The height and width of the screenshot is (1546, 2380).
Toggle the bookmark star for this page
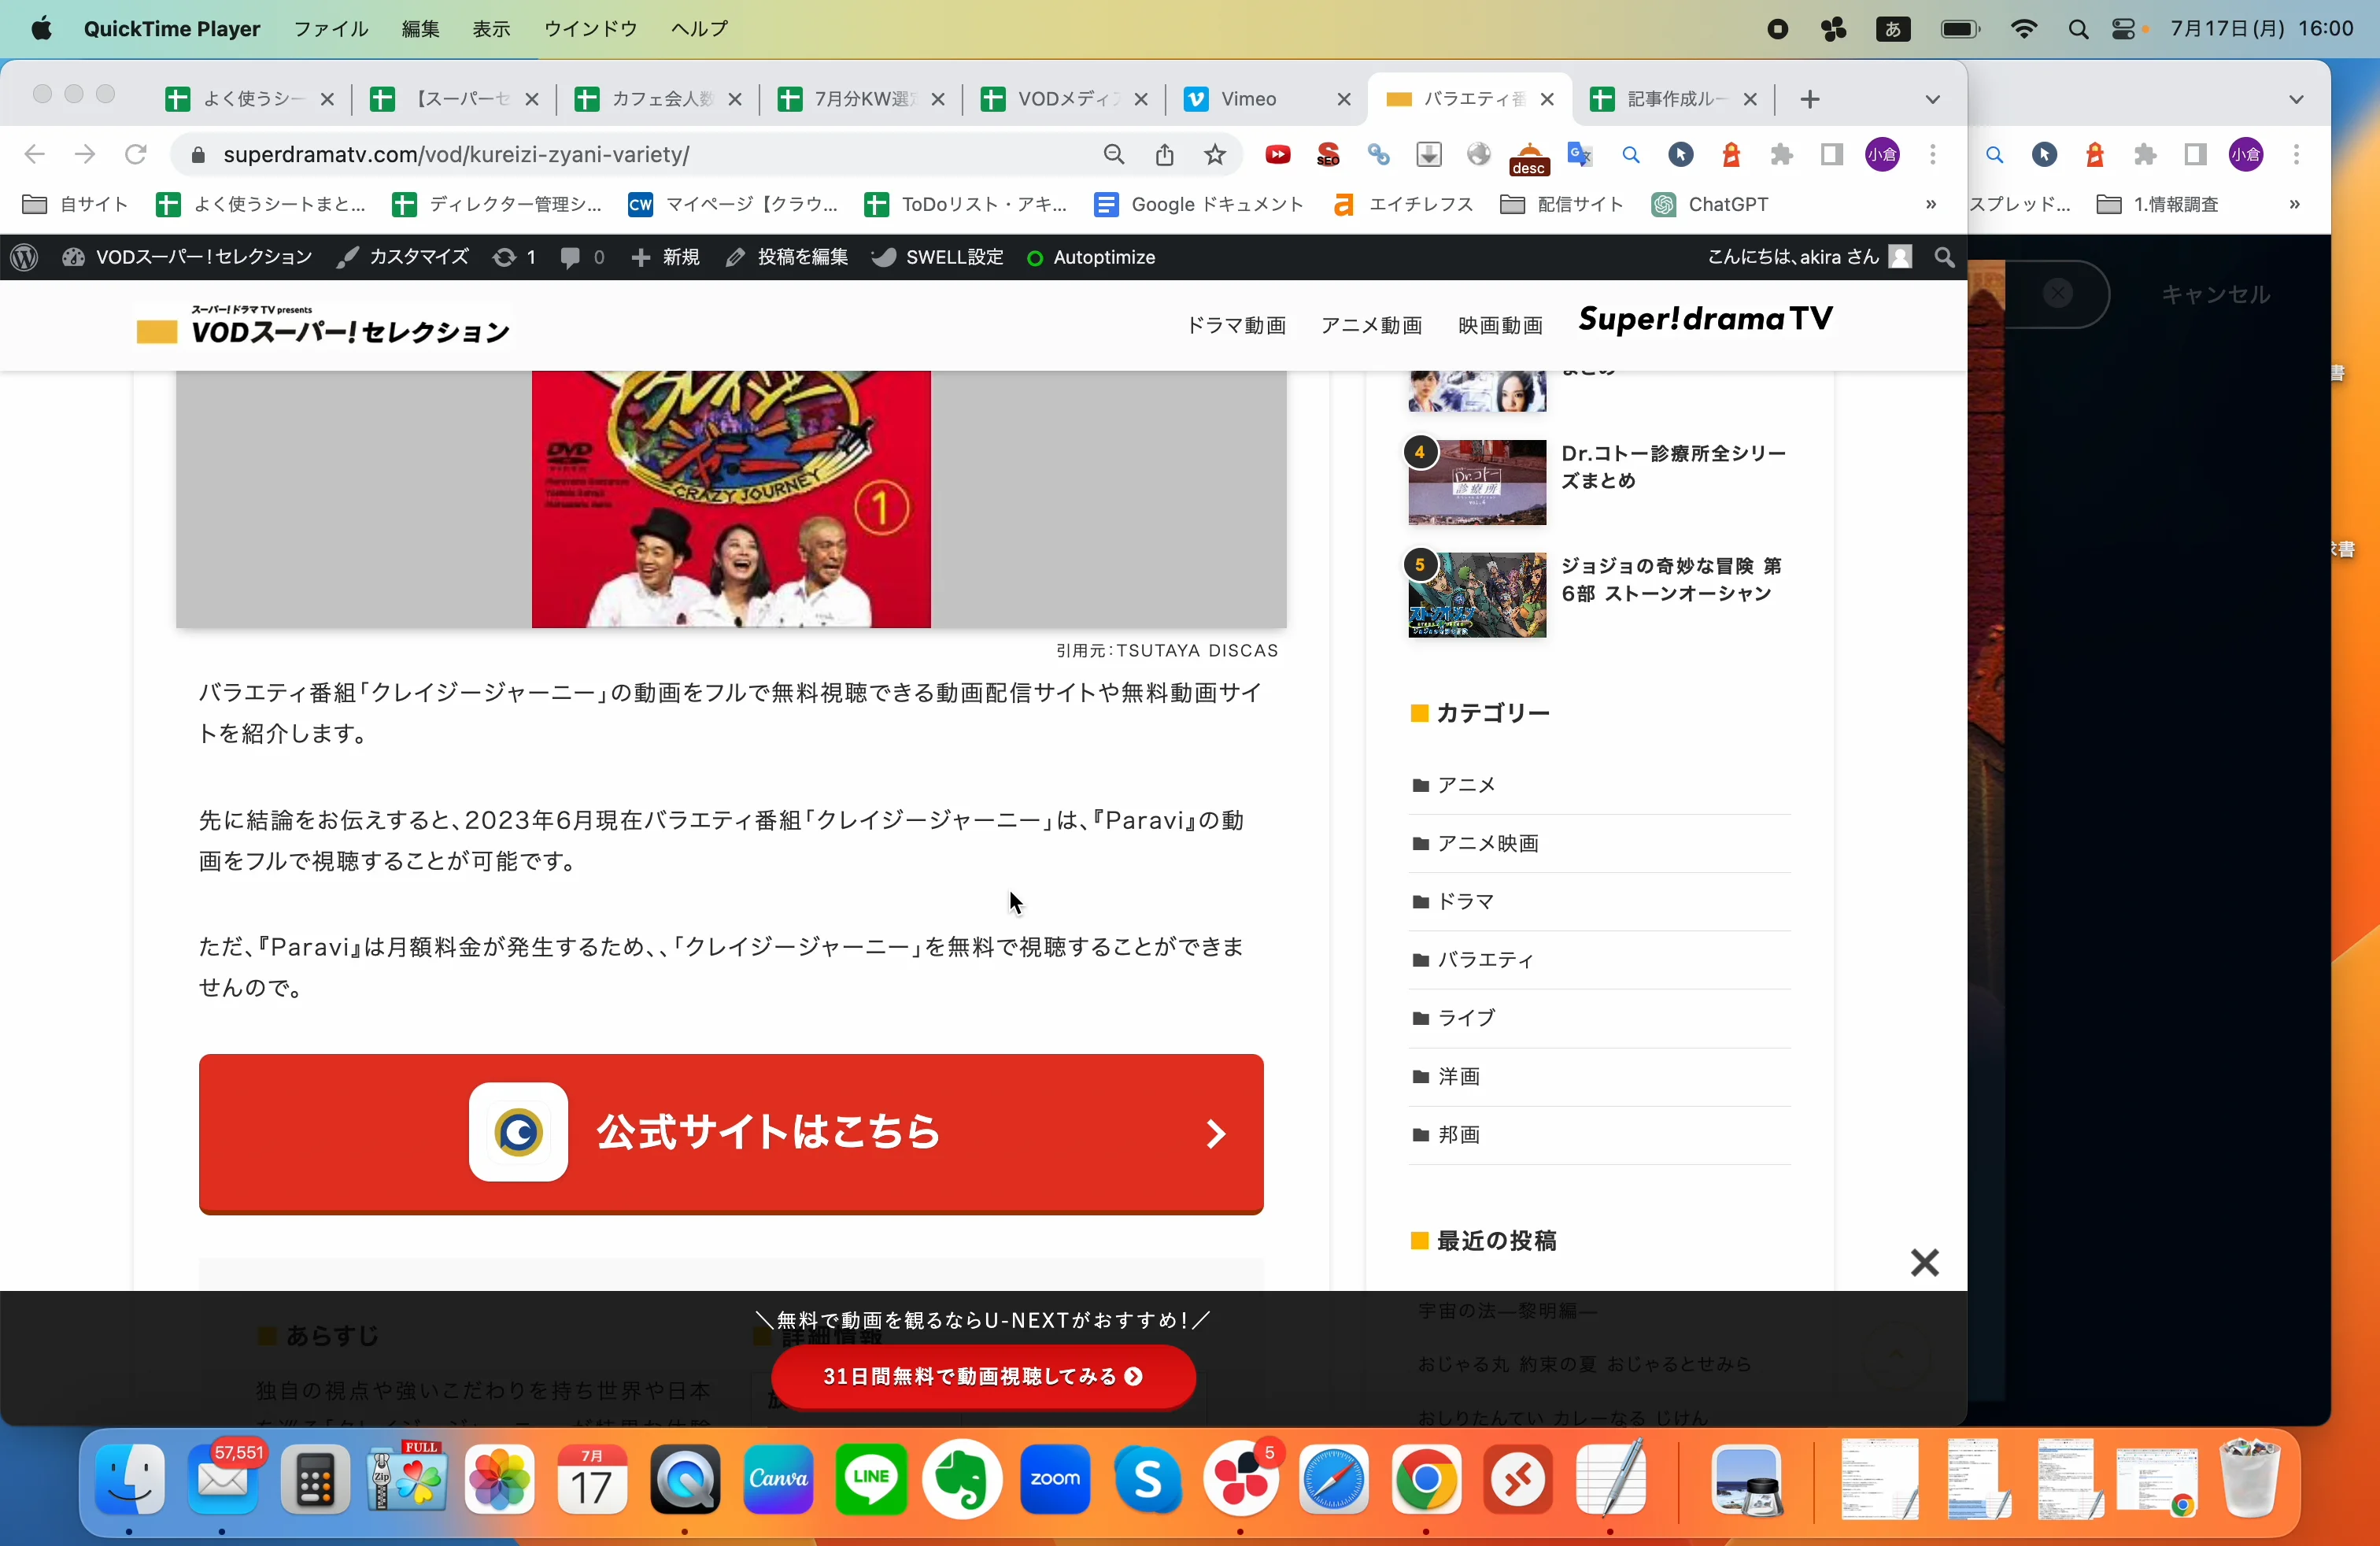[1214, 154]
